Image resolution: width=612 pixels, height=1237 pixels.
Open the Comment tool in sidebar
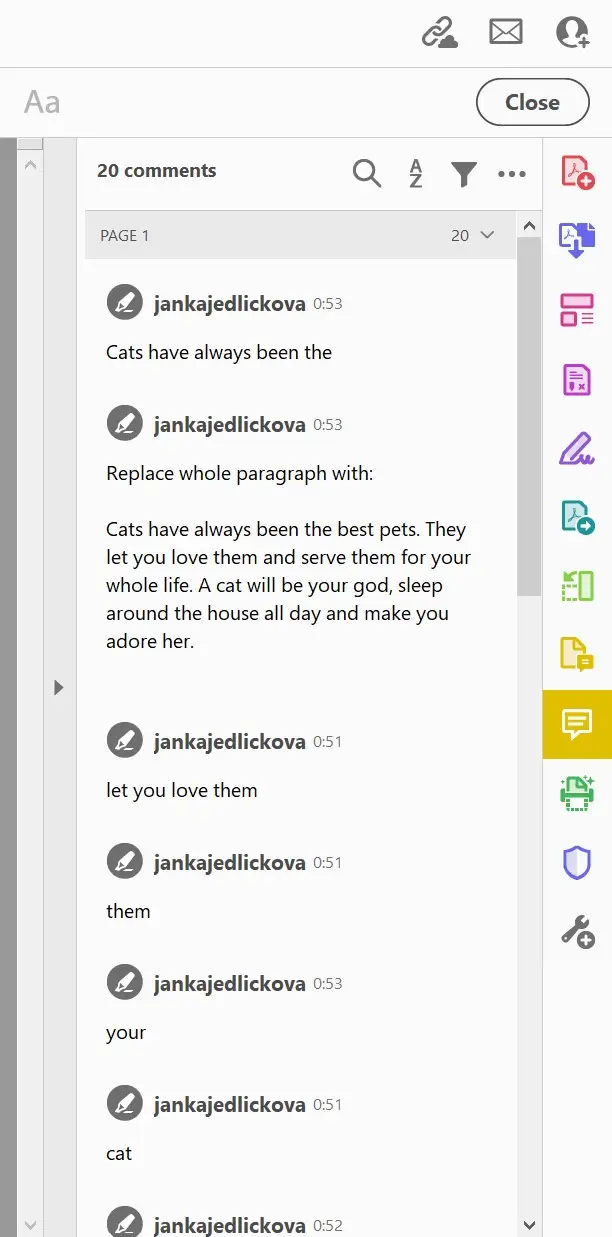pos(577,723)
